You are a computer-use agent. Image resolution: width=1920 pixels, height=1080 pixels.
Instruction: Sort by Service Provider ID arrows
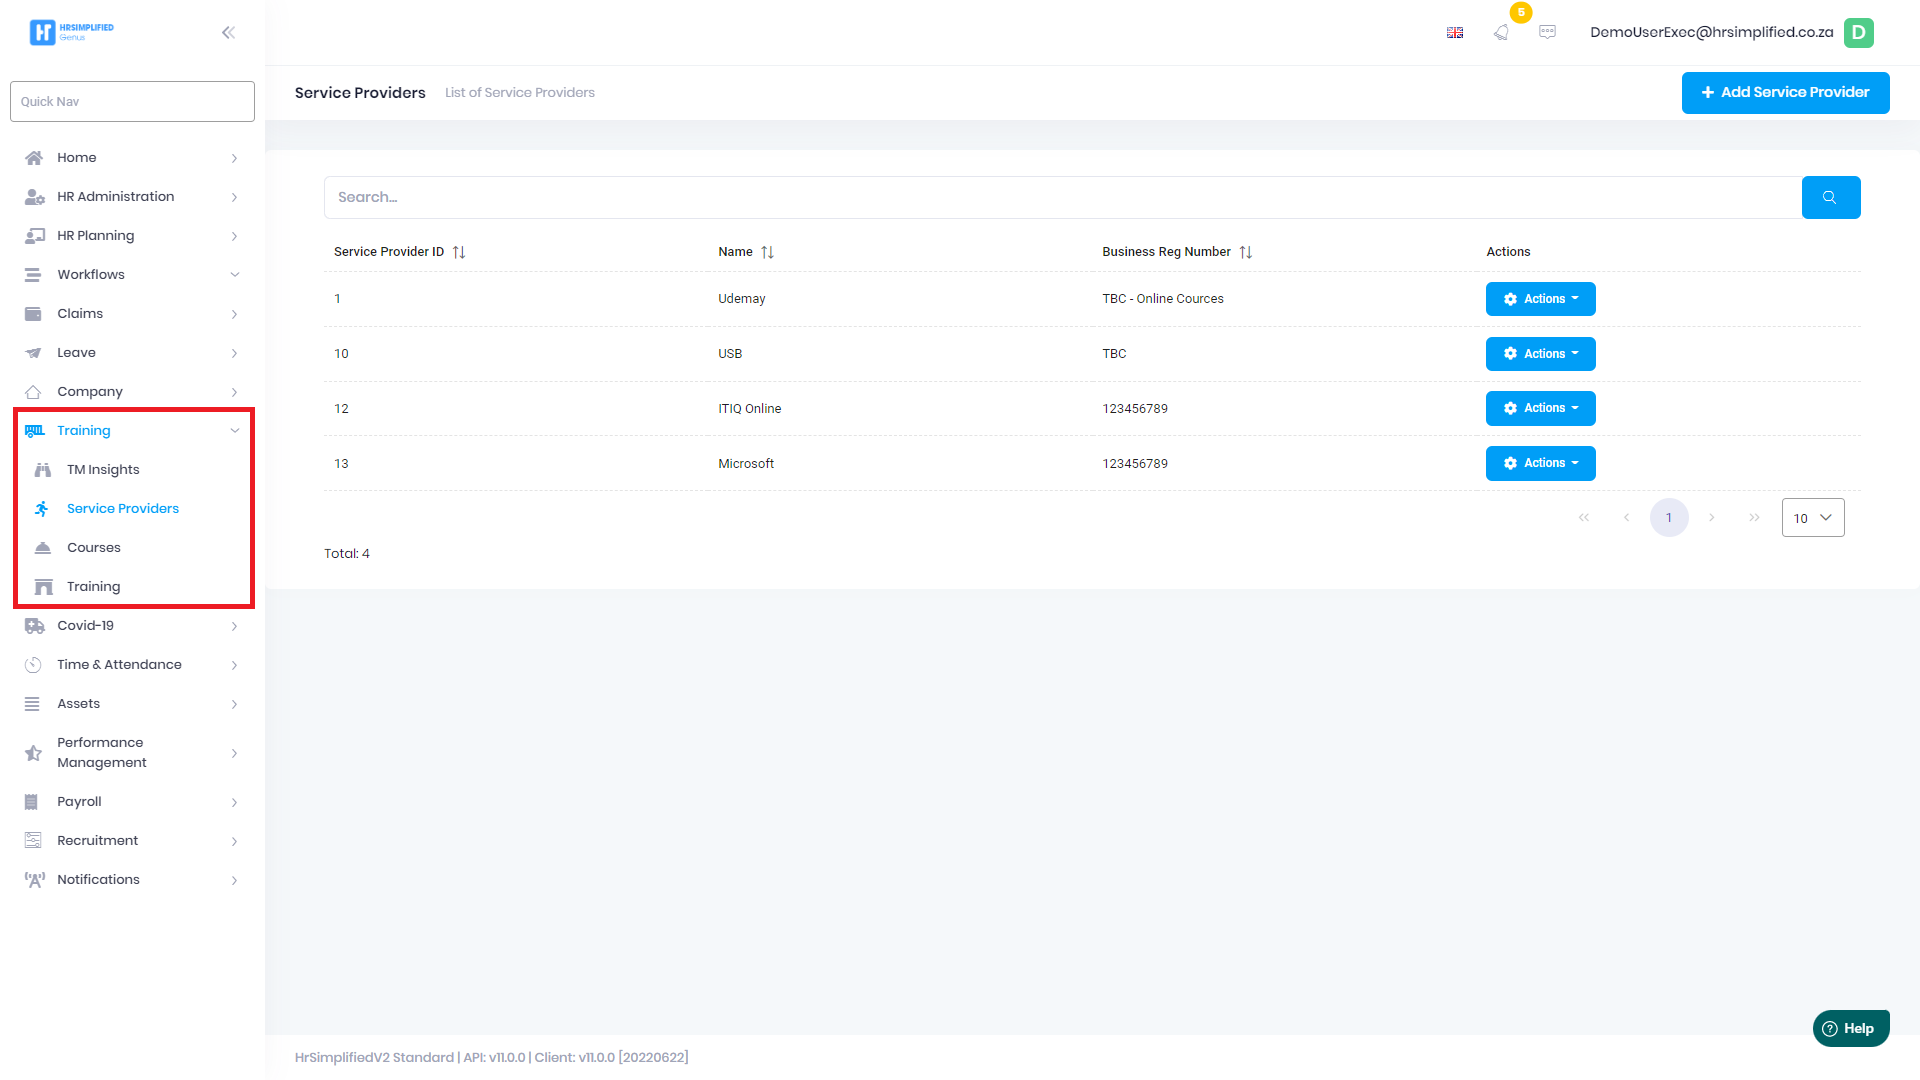(459, 252)
